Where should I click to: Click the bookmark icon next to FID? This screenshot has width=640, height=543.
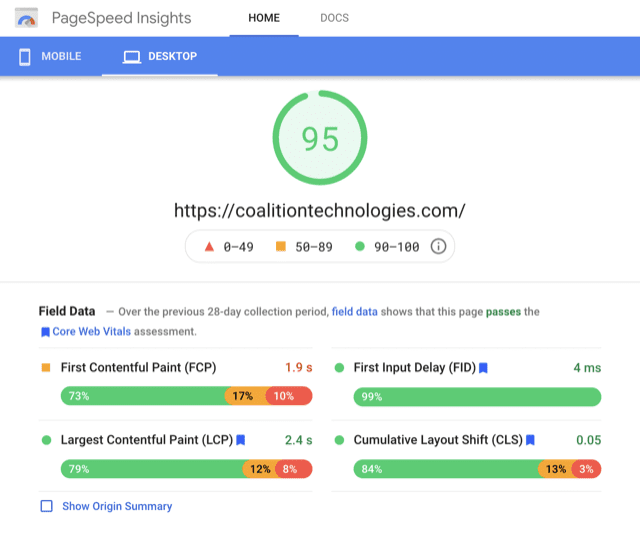click(x=483, y=368)
